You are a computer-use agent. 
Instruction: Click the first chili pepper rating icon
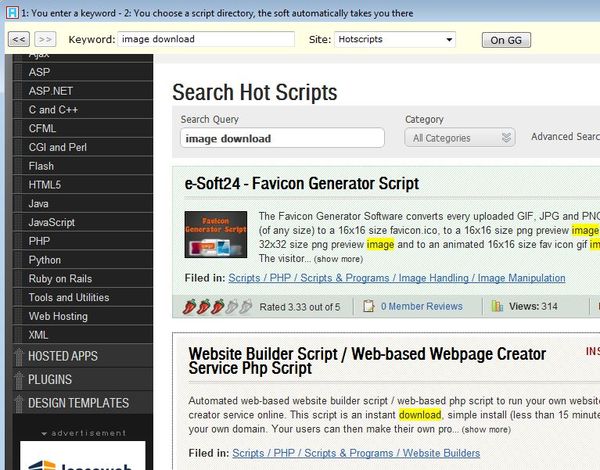point(189,307)
